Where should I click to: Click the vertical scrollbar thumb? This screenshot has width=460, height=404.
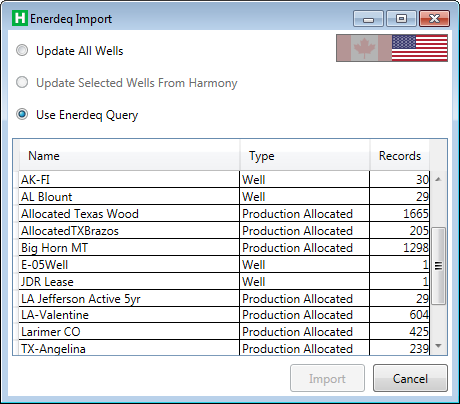[x=439, y=266]
